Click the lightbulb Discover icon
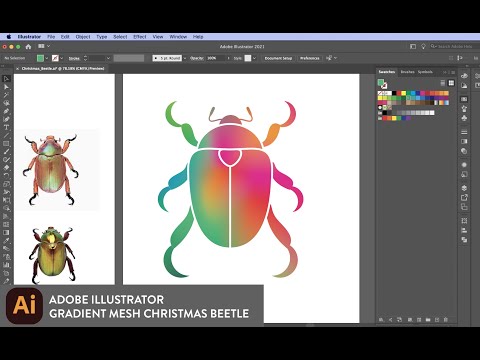480x360 pixels. [x=423, y=47]
